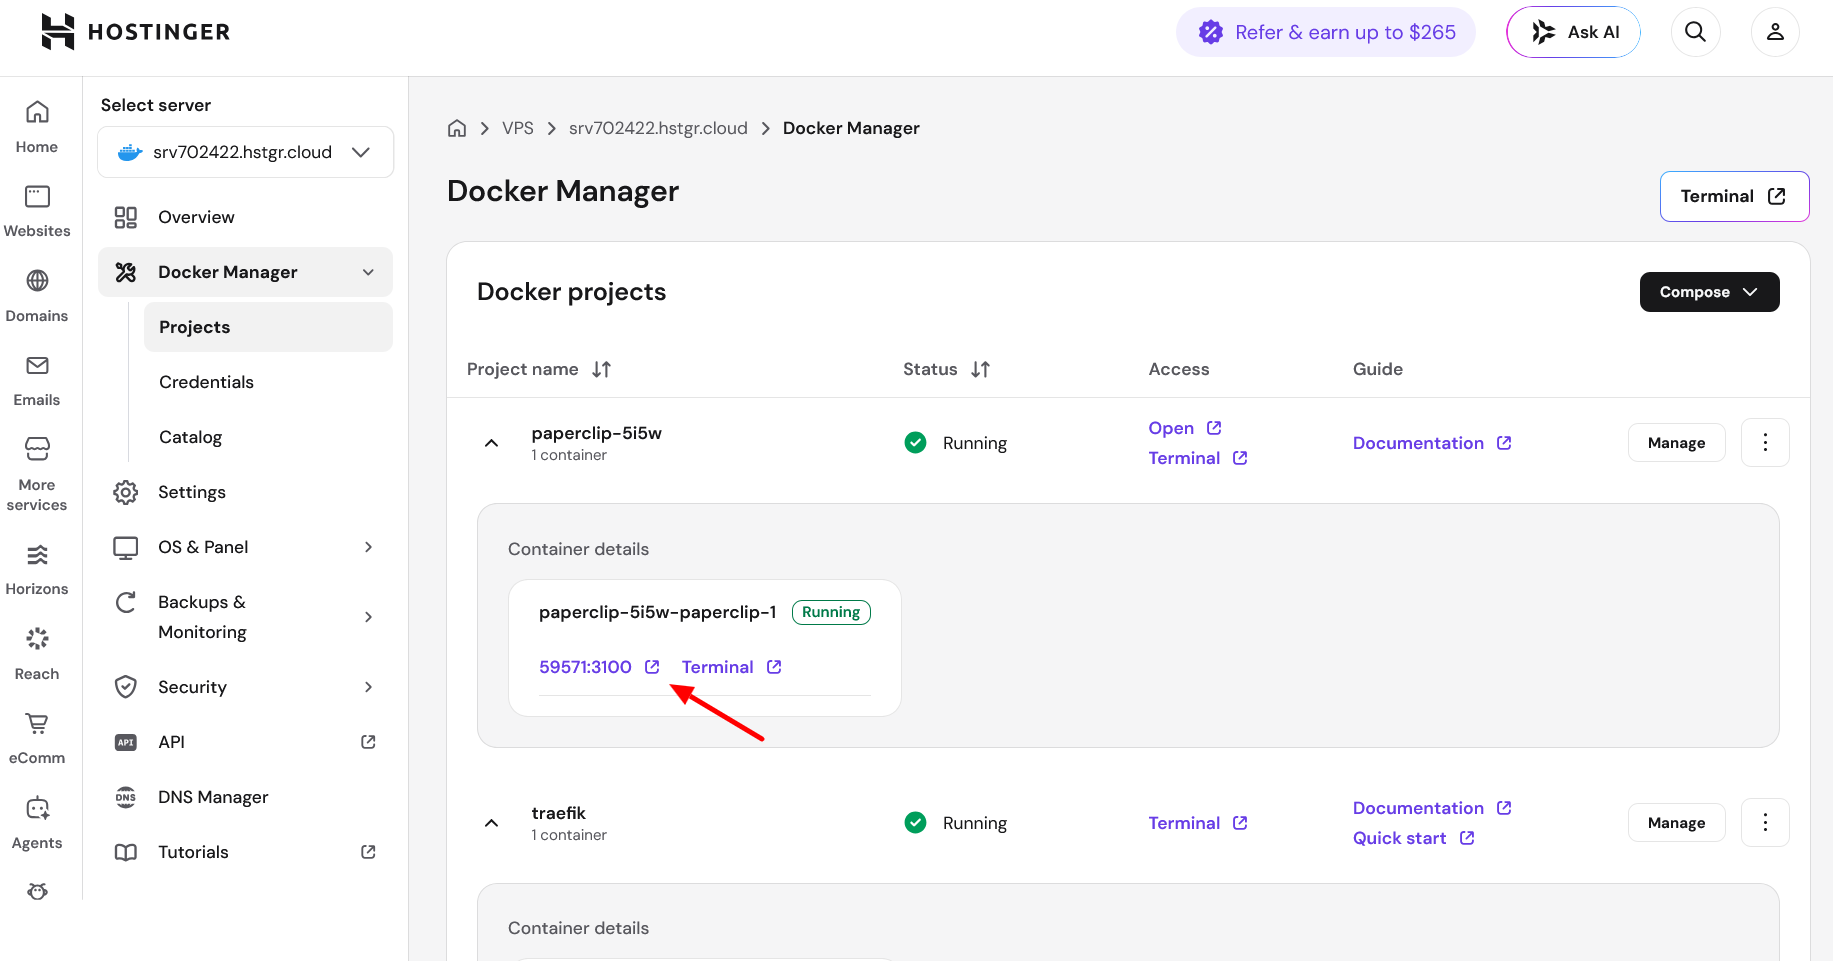Open Quick start link for traefik
Viewport: 1833px width, 961px height.
1413,838
